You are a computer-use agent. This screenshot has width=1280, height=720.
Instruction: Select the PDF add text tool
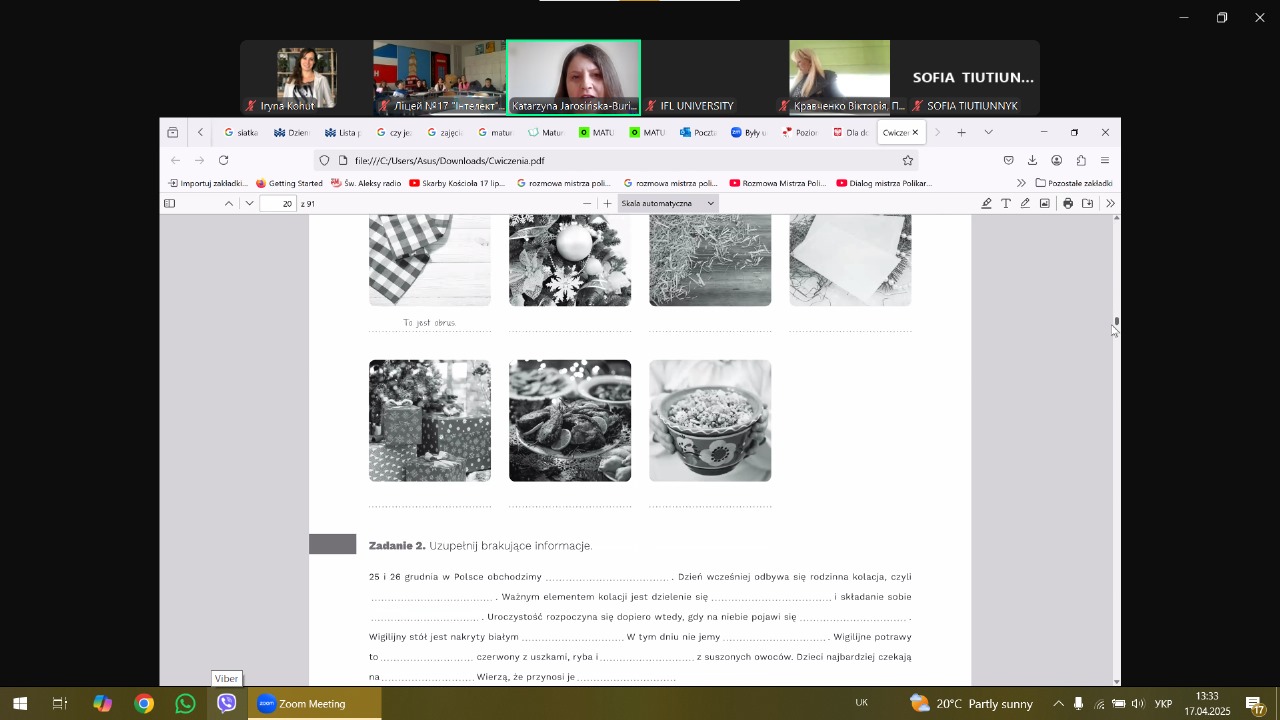1006,203
